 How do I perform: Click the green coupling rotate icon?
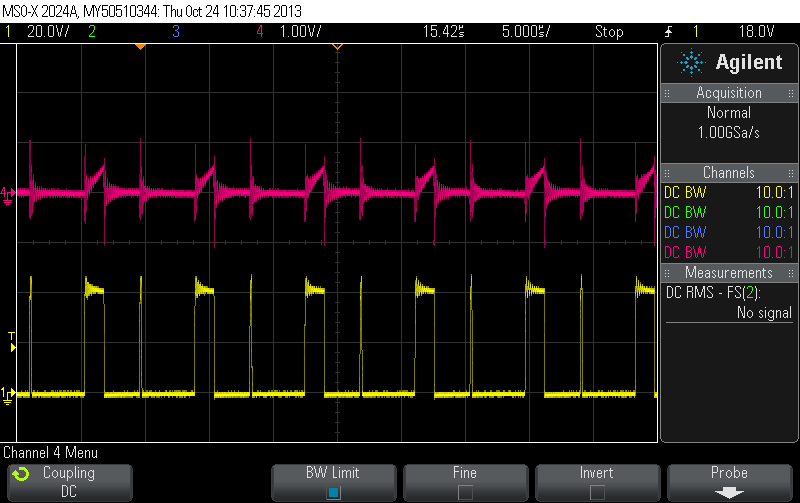21,474
